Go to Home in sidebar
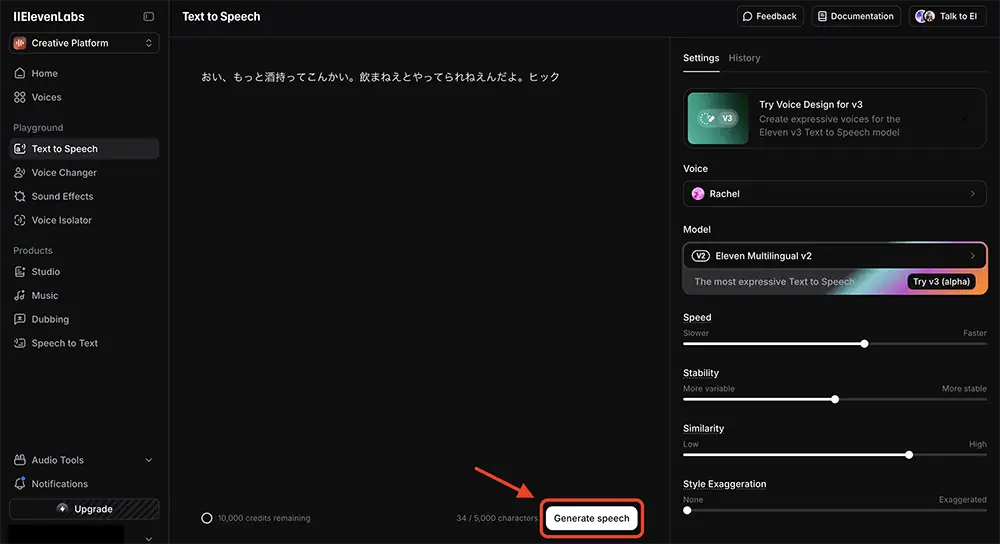1000x544 pixels. pyautogui.click(x=84, y=73)
